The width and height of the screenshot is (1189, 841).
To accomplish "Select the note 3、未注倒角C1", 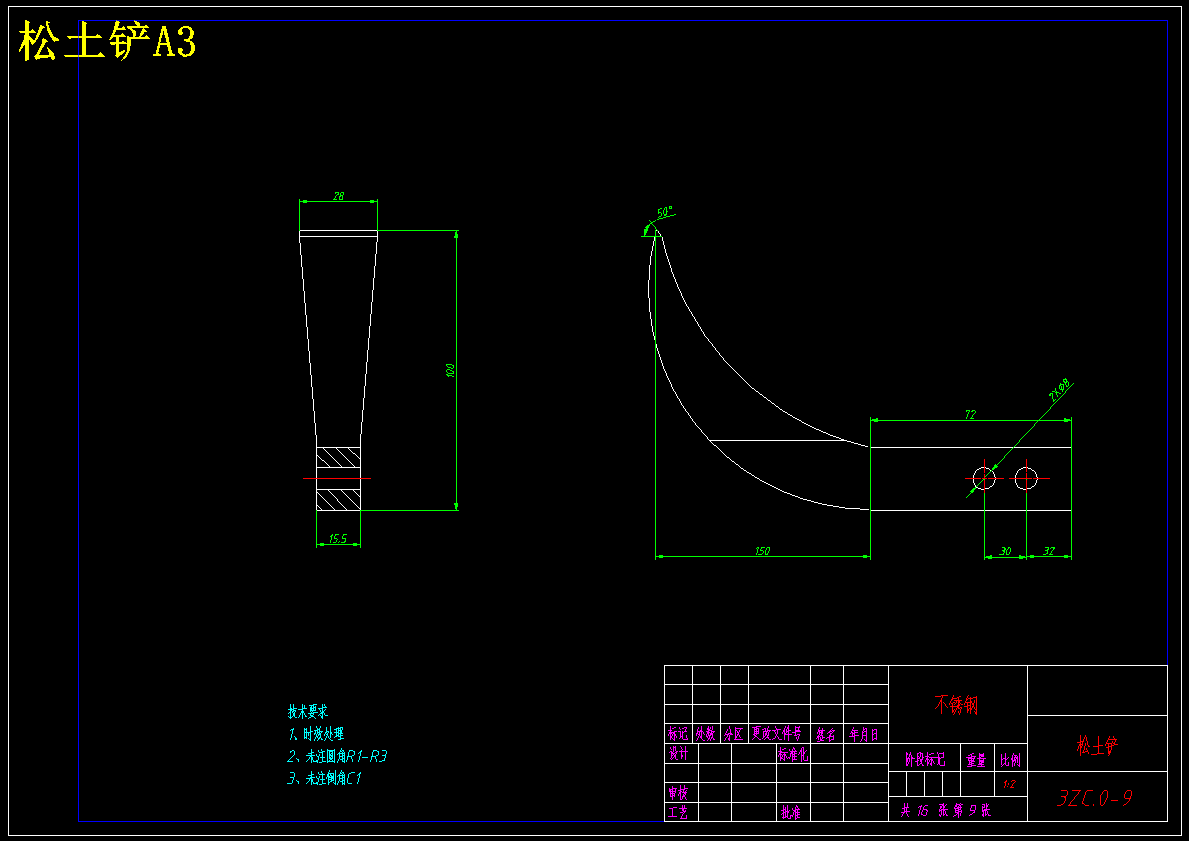I will pos(325,778).
